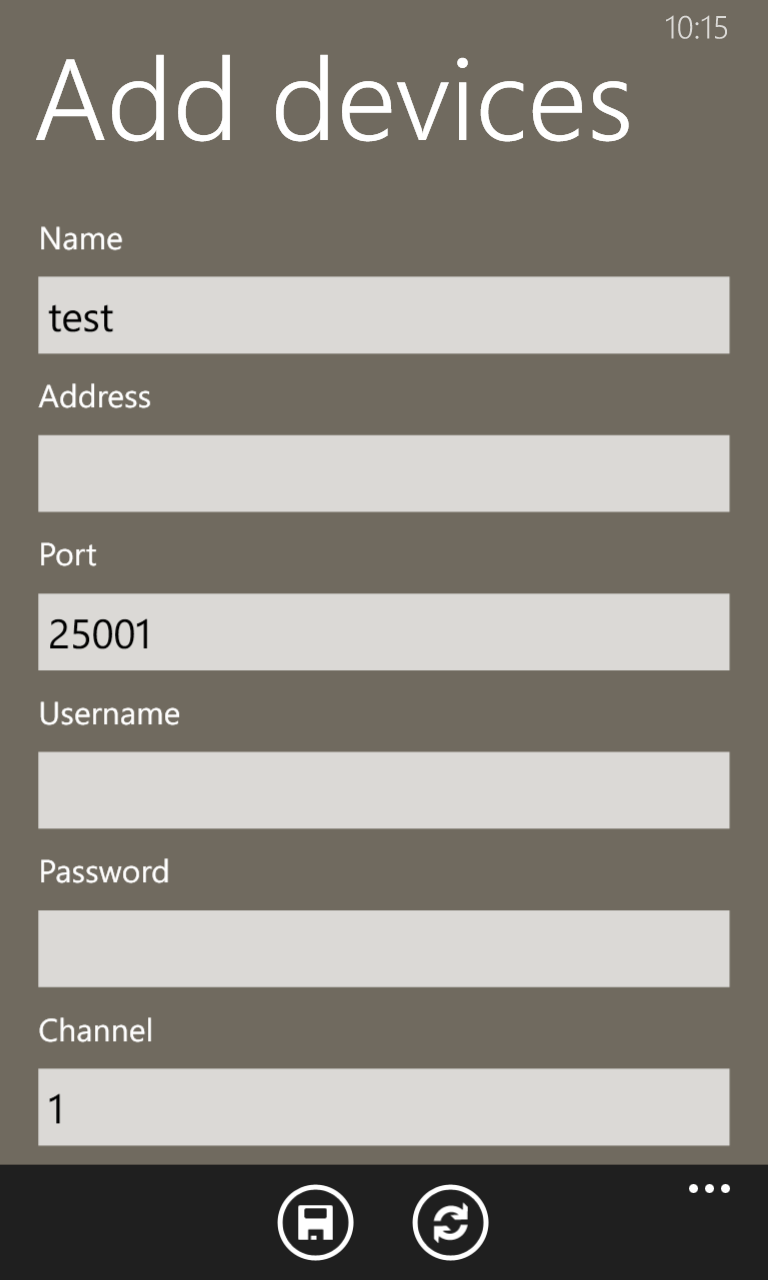Tap the "Password" field label
Image resolution: width=768 pixels, height=1280 pixels.
[x=104, y=871]
